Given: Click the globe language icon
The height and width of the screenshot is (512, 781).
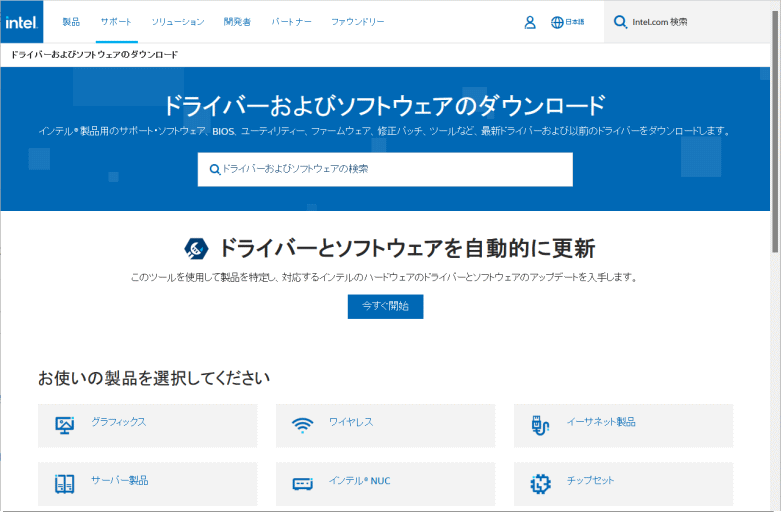Looking at the screenshot, I should [x=557, y=22].
